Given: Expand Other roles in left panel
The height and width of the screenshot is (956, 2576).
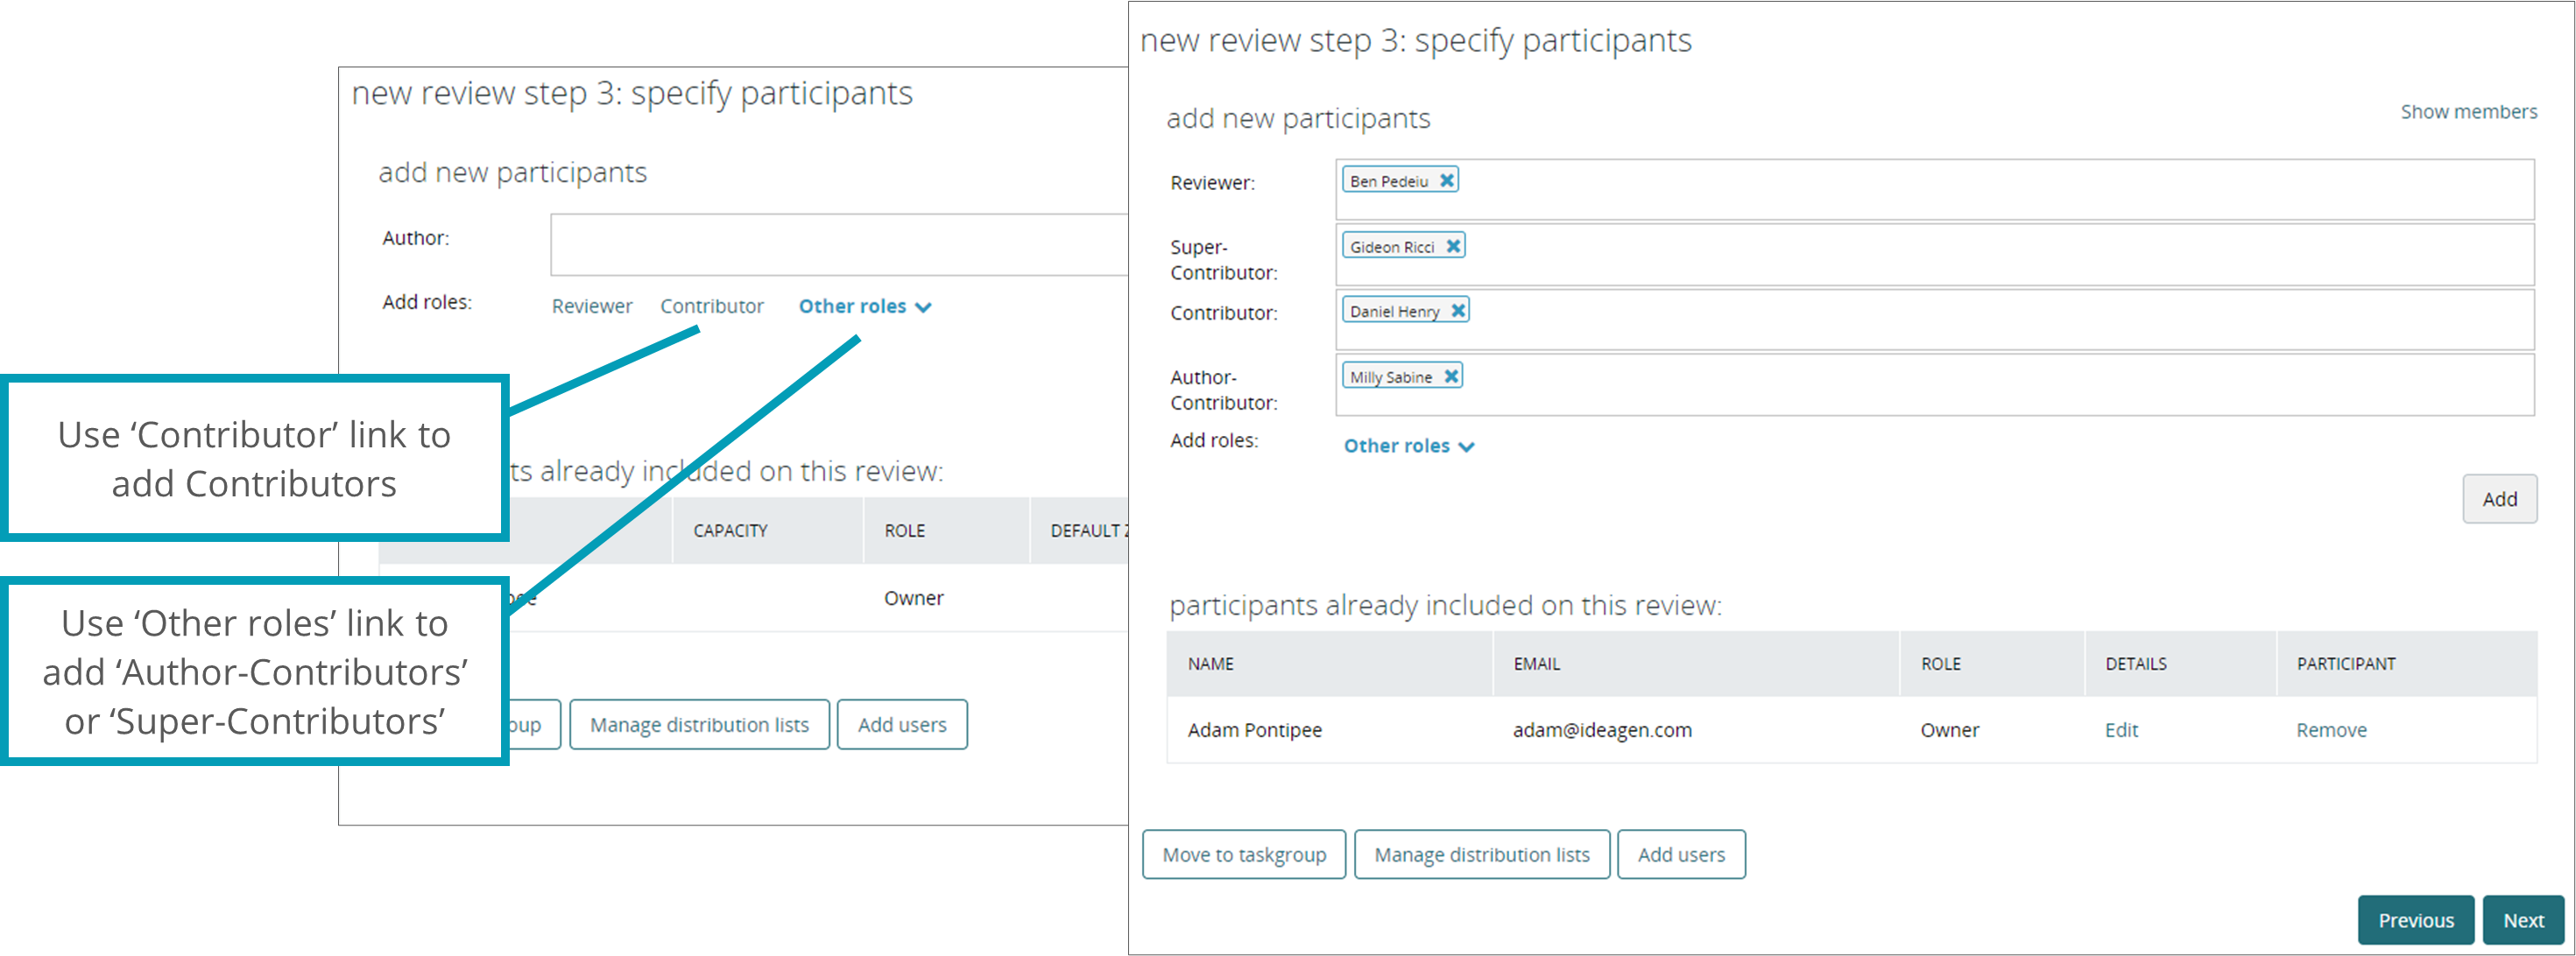Looking at the screenshot, I should 865,306.
